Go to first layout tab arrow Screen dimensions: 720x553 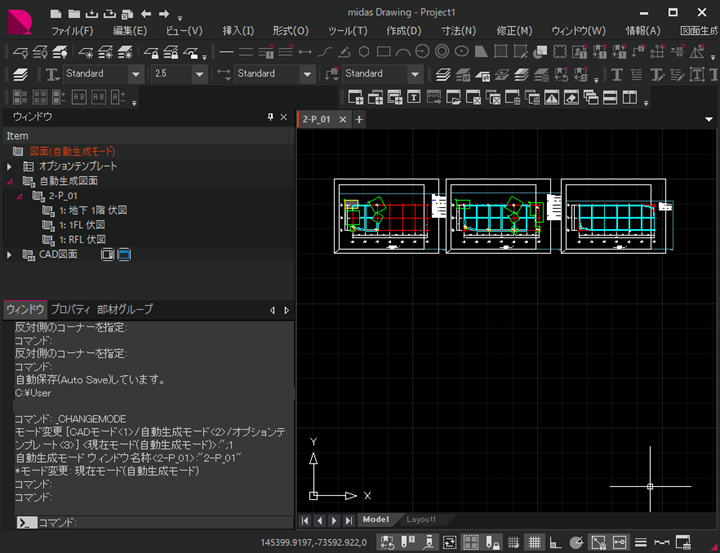click(305, 520)
